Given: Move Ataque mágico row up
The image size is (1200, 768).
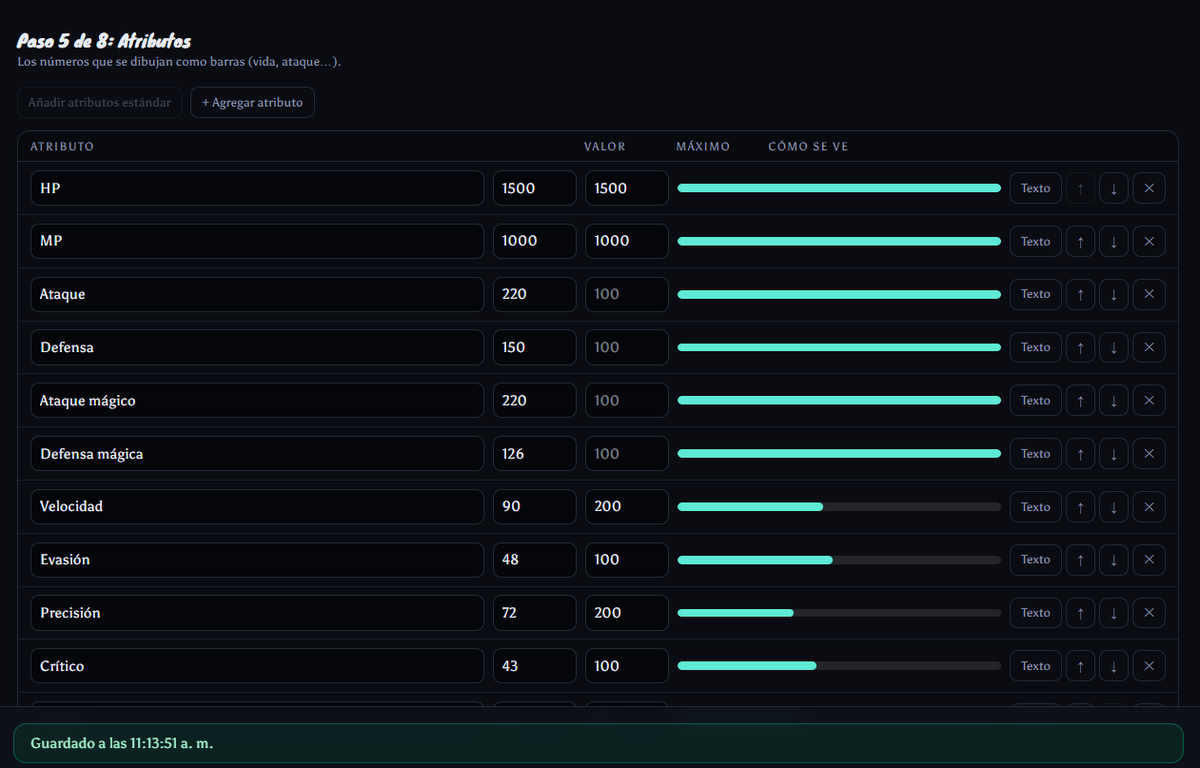Looking at the screenshot, I should point(1080,400).
